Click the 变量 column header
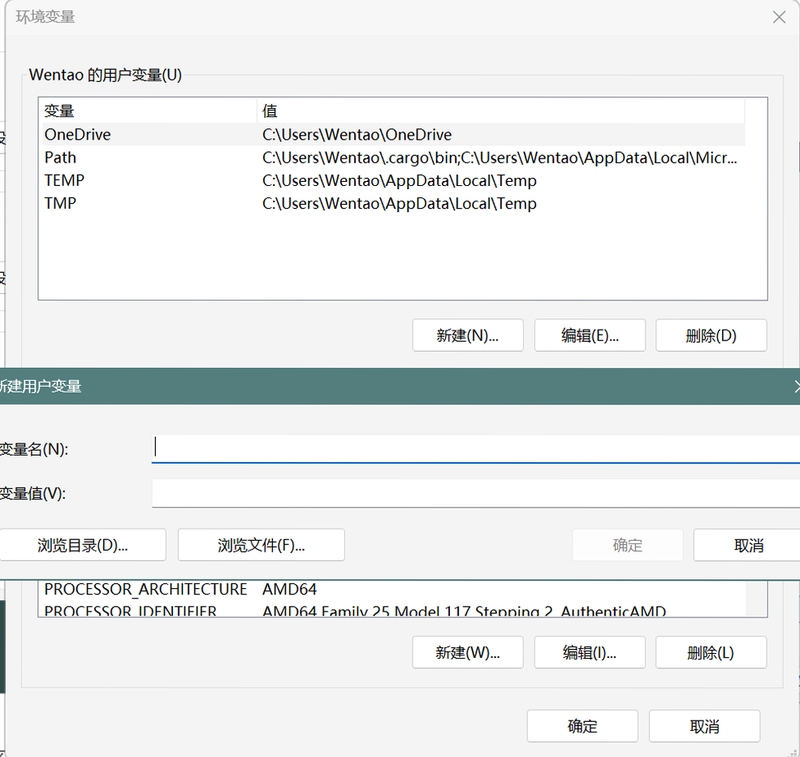This screenshot has width=800, height=757. tap(149, 111)
